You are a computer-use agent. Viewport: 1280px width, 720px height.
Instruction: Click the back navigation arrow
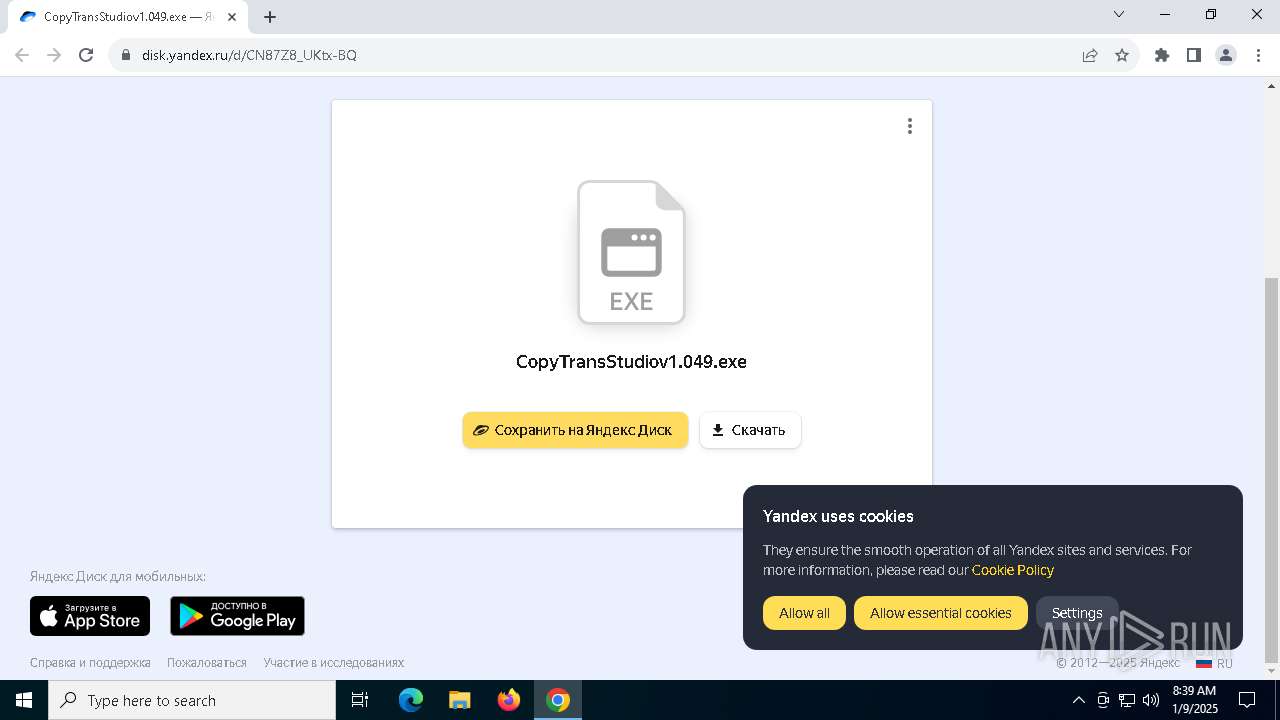coord(22,55)
